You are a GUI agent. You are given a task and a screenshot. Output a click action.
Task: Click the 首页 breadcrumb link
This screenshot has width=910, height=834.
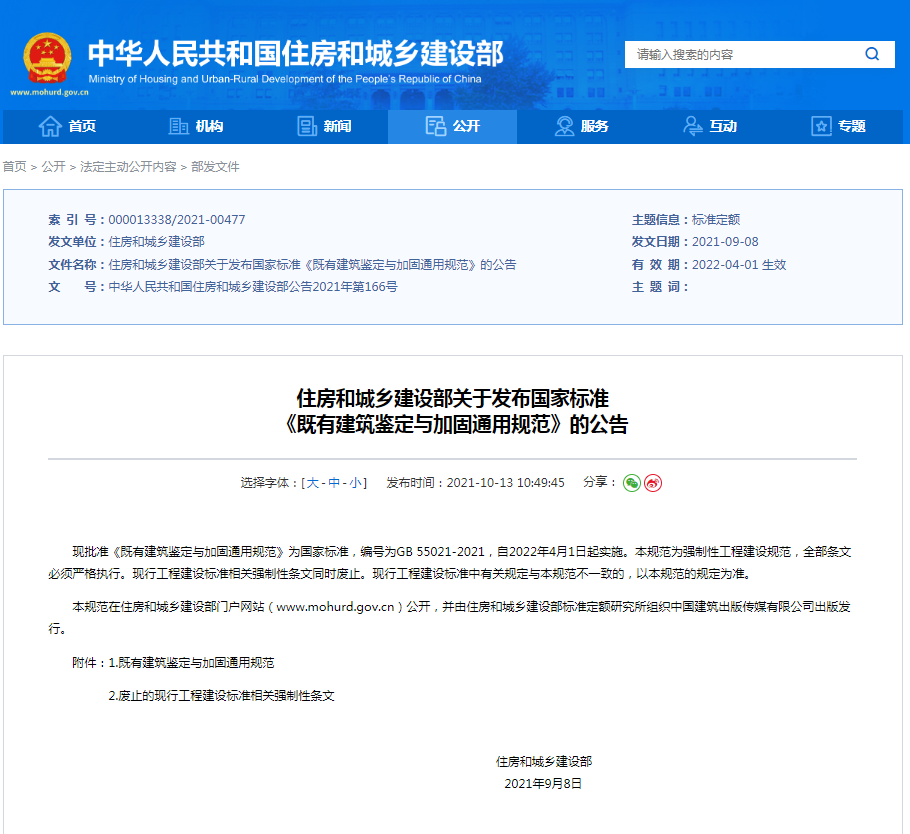coord(14,167)
